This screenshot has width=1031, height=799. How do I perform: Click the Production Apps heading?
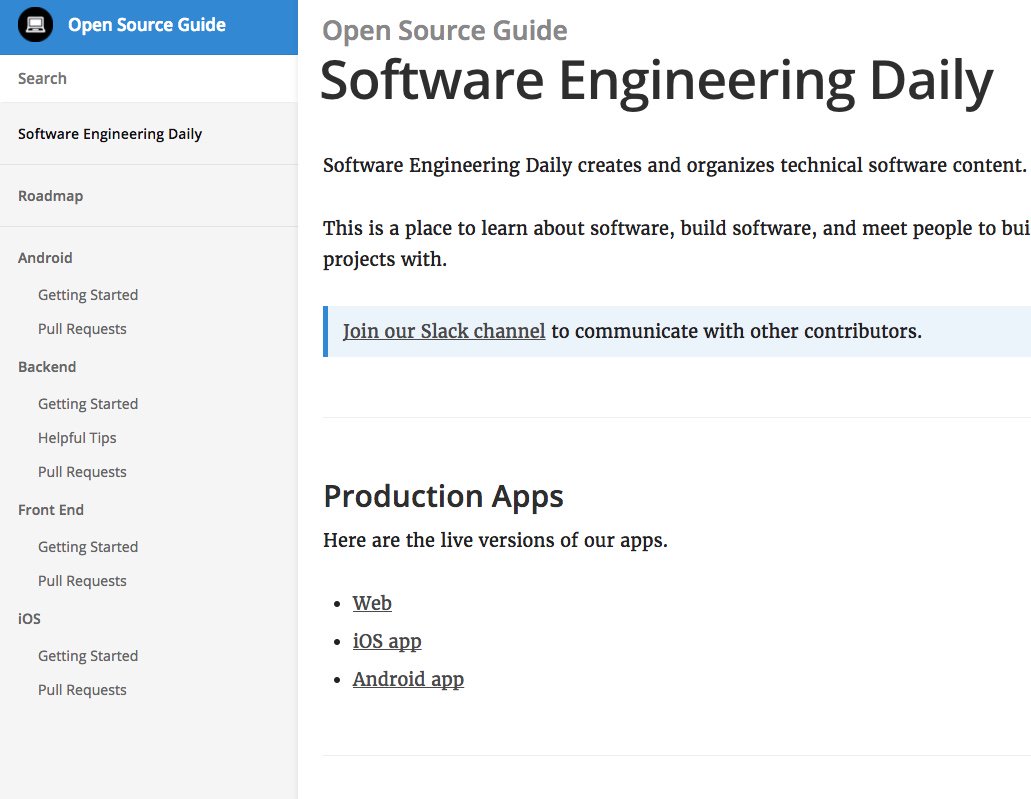tap(443, 496)
